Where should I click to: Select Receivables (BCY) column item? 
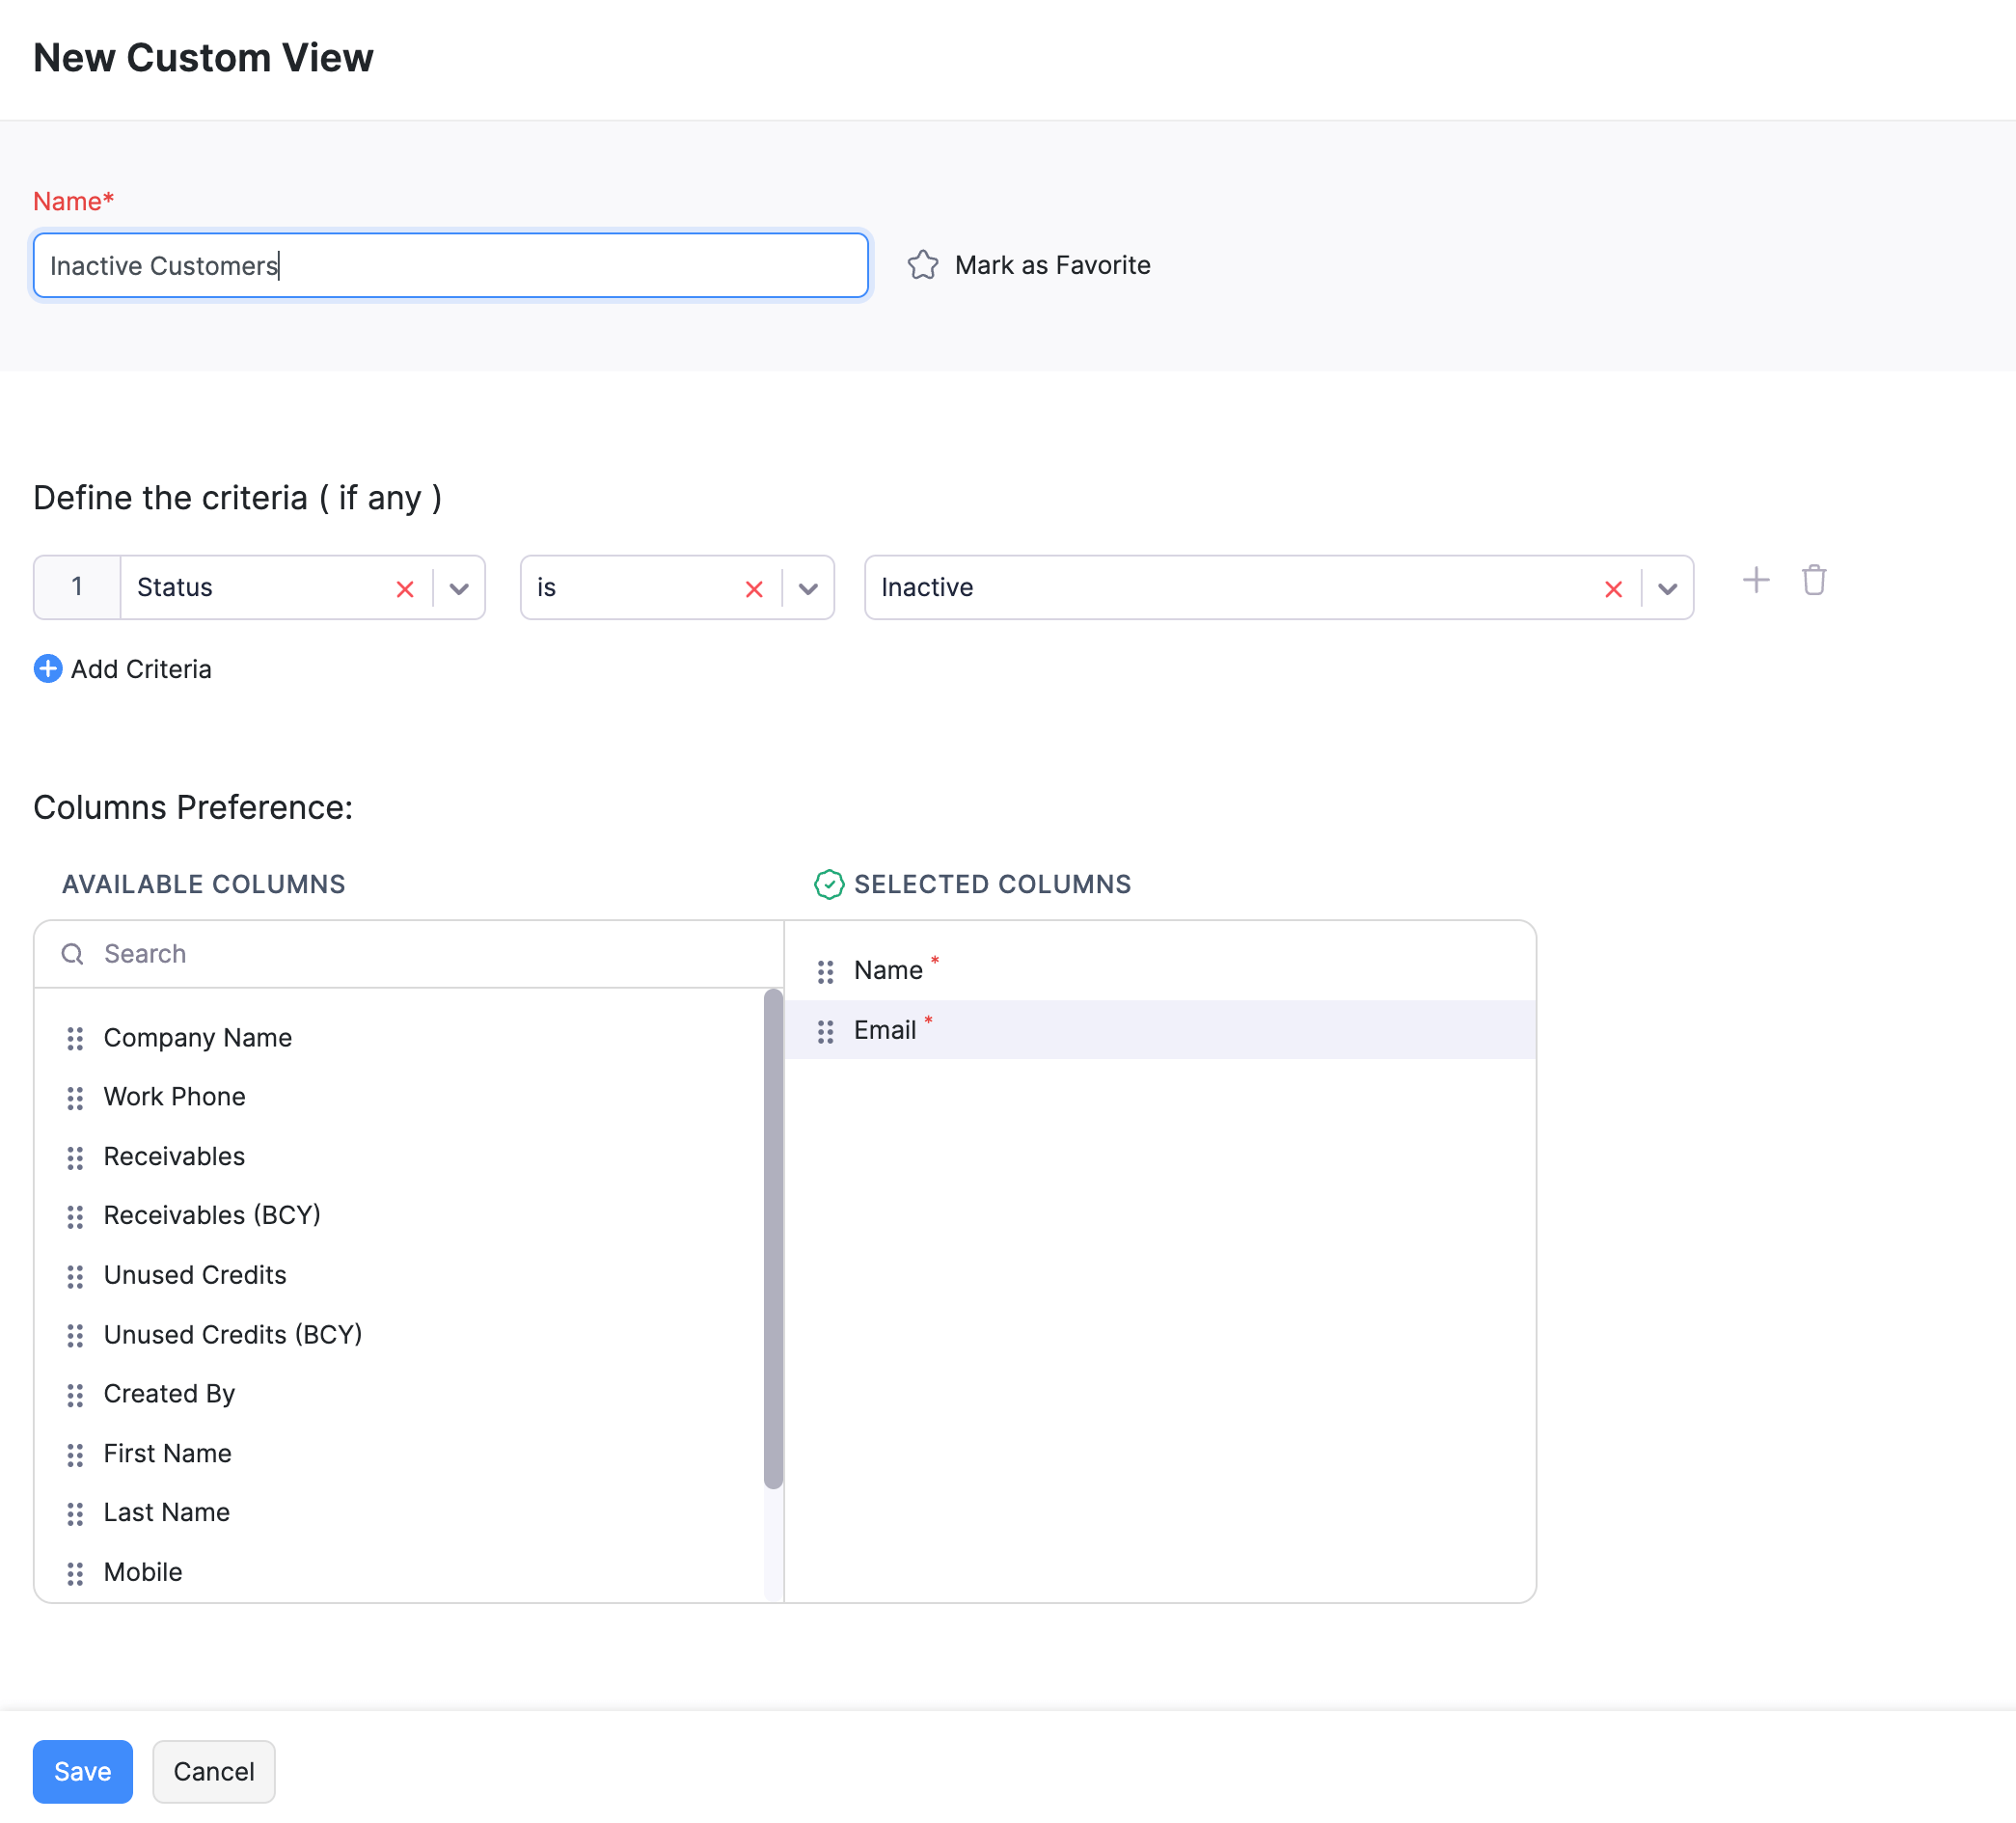click(x=212, y=1215)
